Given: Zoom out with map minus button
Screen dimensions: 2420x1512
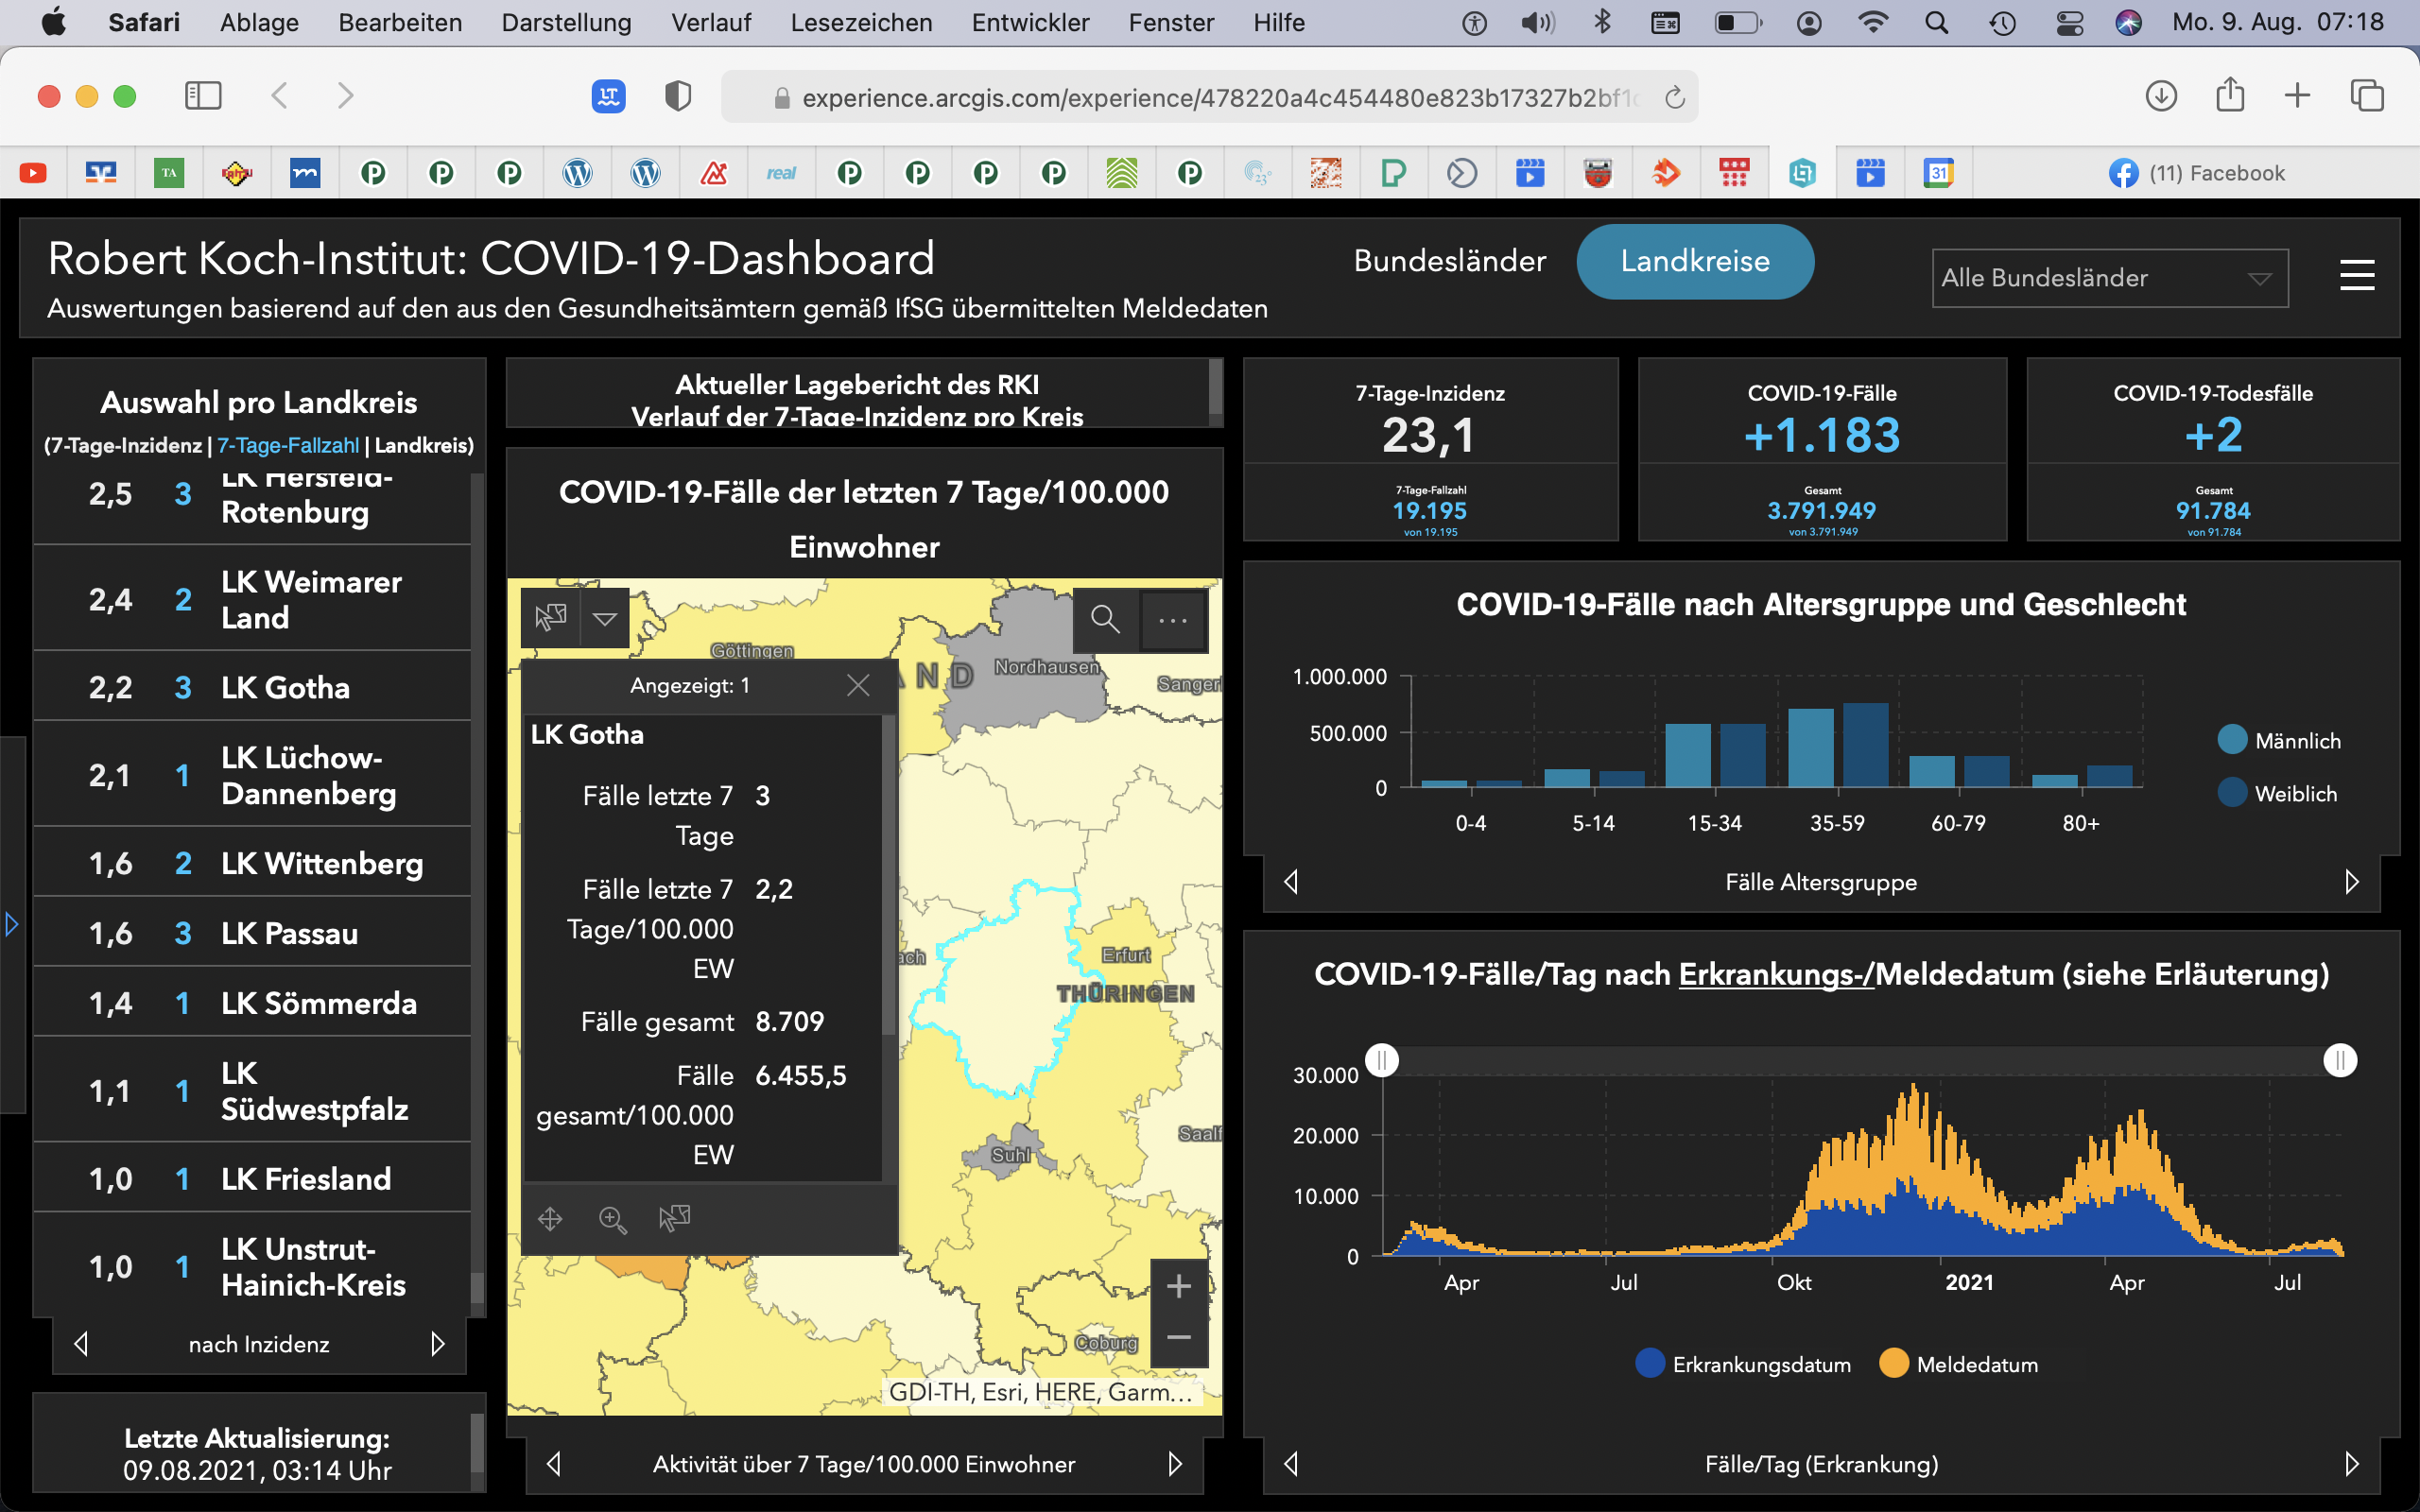Looking at the screenshot, I should (x=1179, y=1338).
